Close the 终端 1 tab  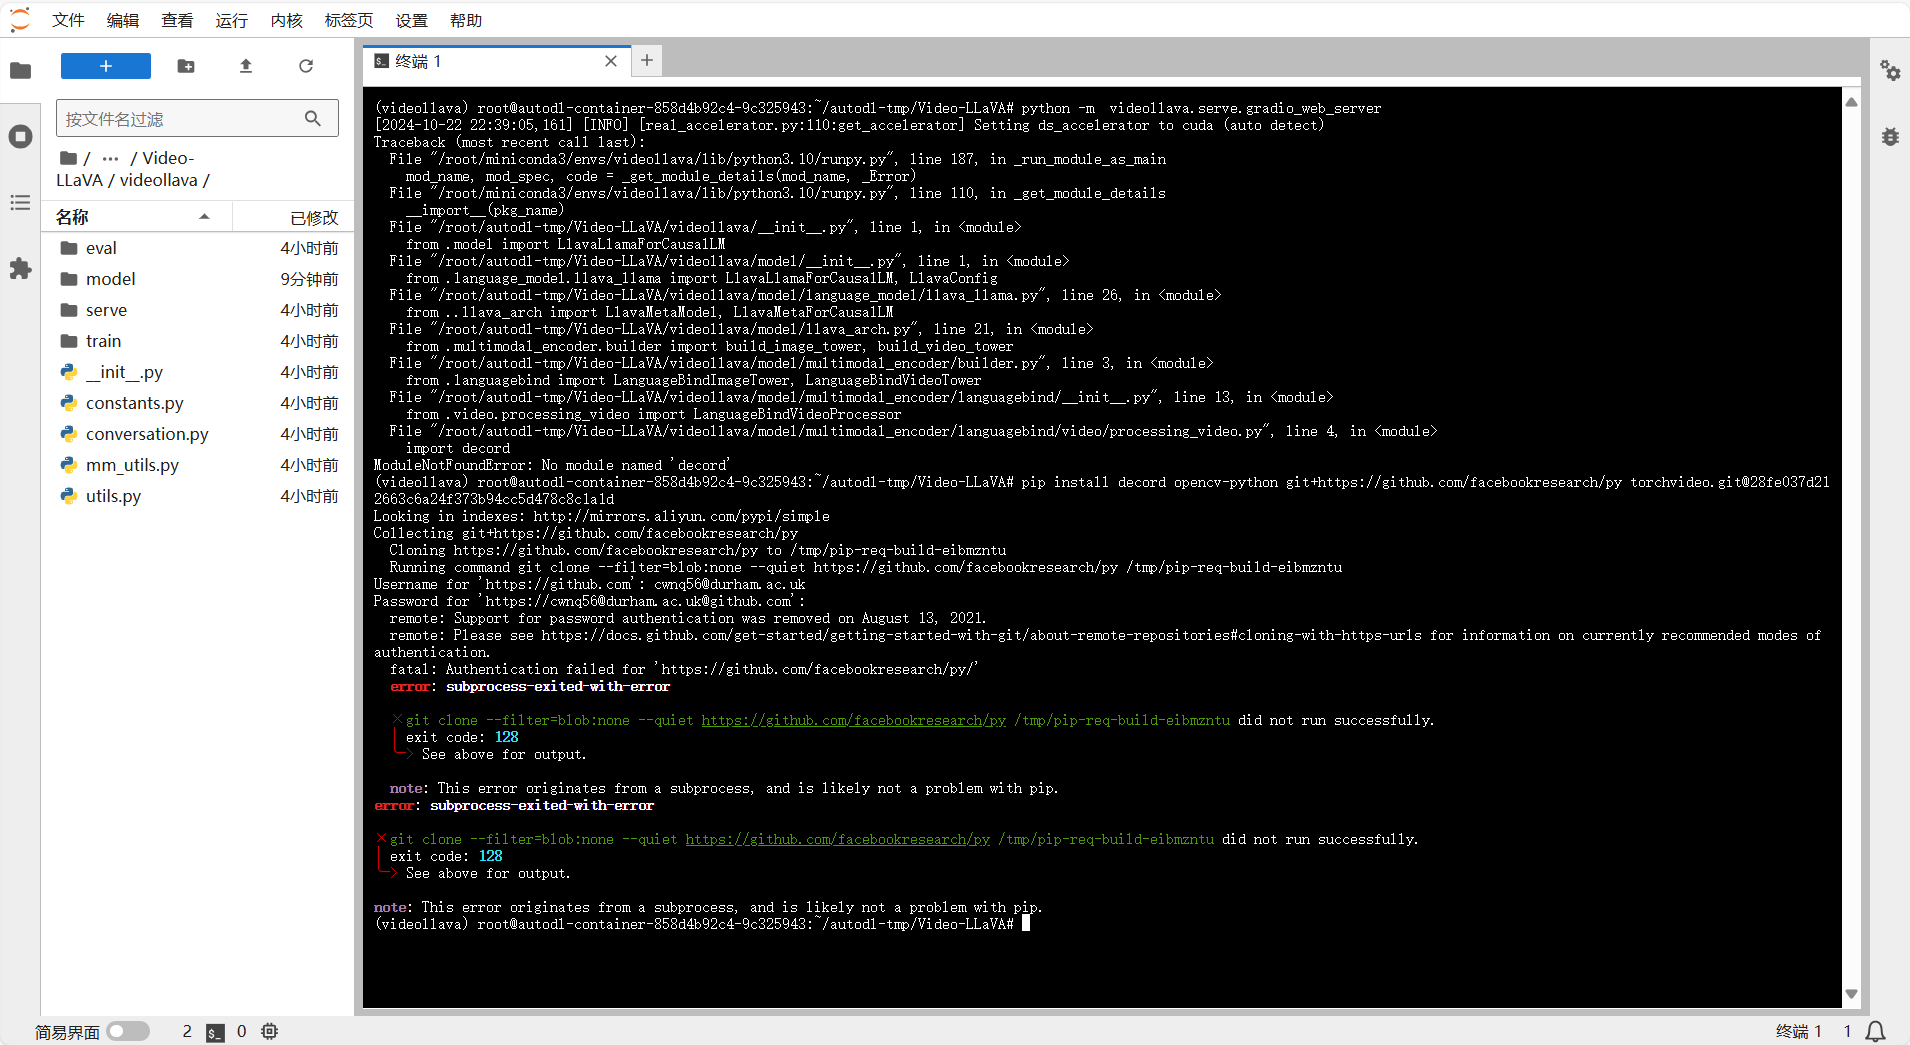pos(611,61)
